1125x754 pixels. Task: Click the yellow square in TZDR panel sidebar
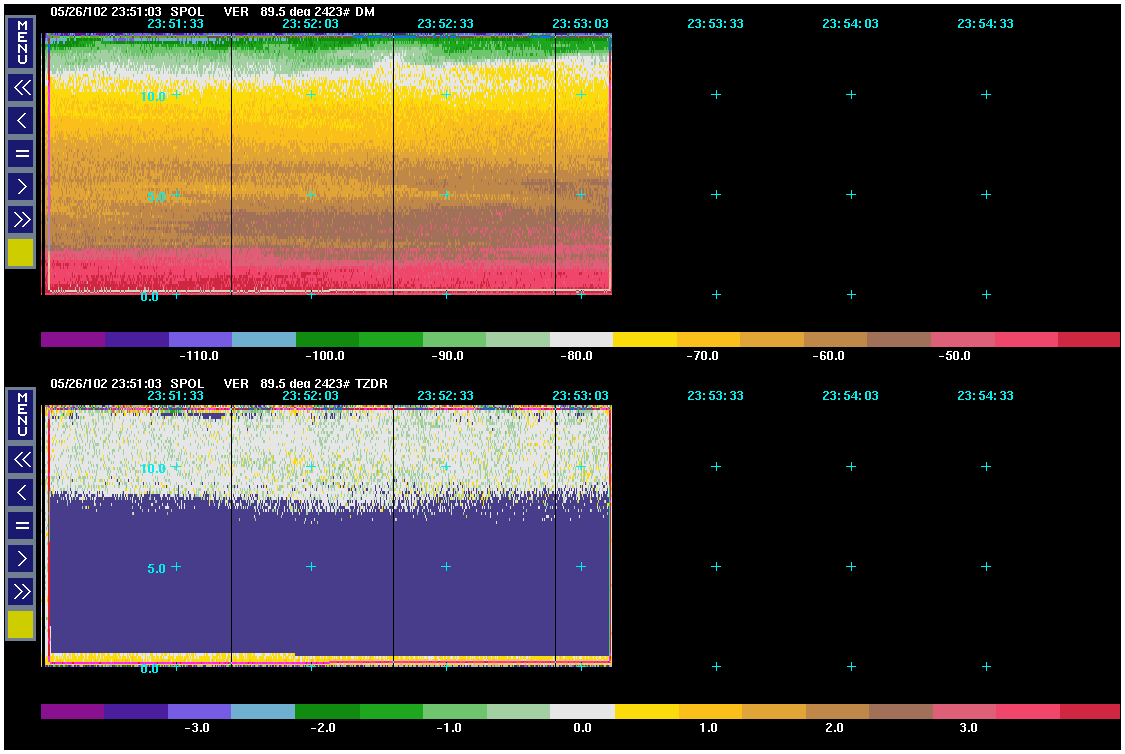[x=21, y=625]
